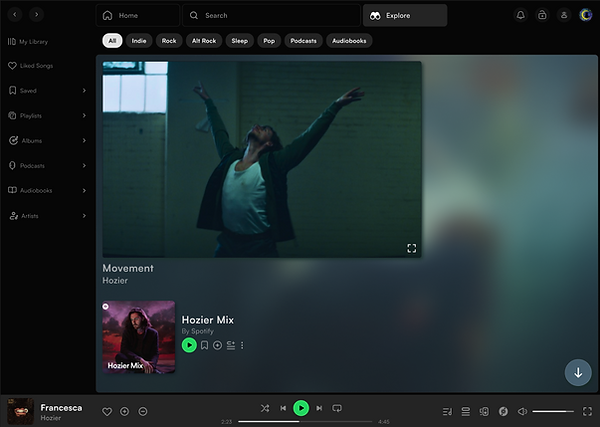Select the Indie filter chip

(139, 41)
